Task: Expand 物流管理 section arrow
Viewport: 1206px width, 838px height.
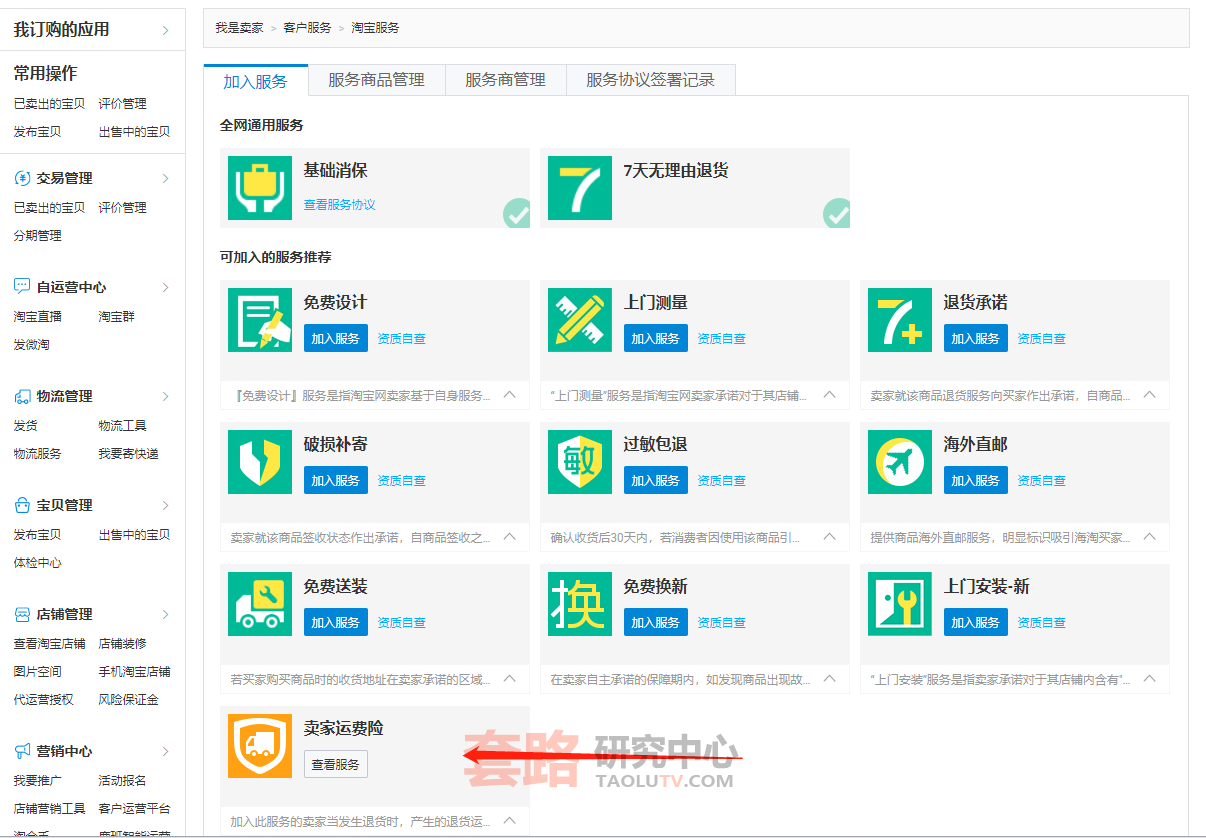Action: (165, 396)
